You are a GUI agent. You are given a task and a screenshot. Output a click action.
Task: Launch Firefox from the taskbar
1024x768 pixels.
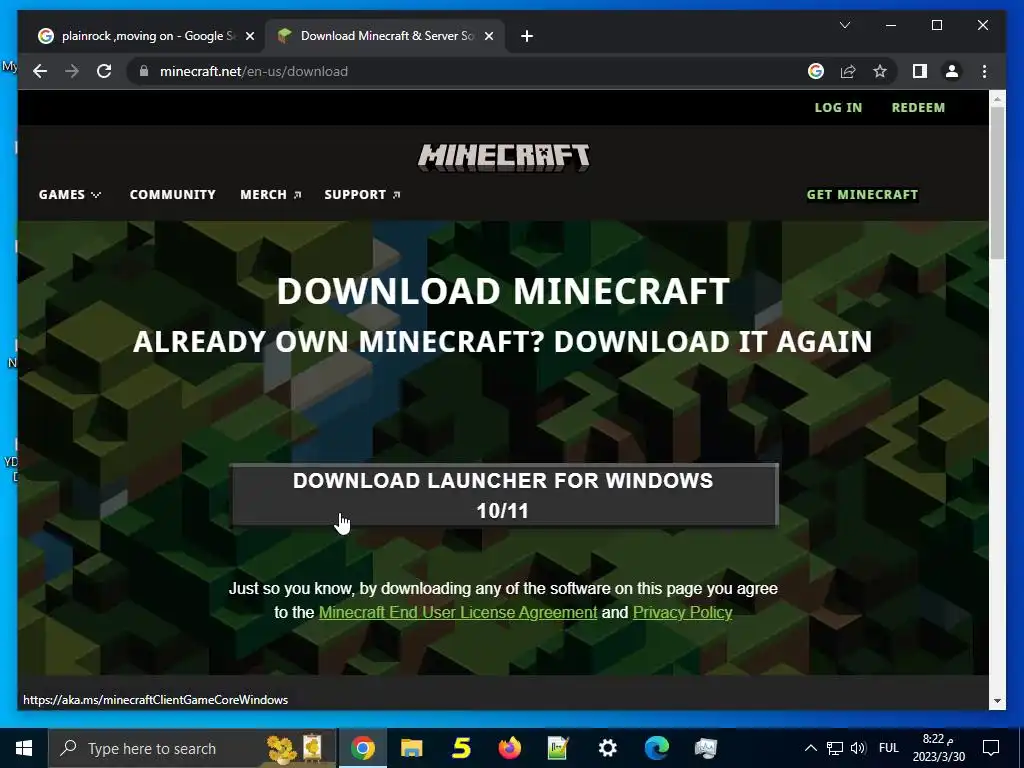(x=510, y=748)
